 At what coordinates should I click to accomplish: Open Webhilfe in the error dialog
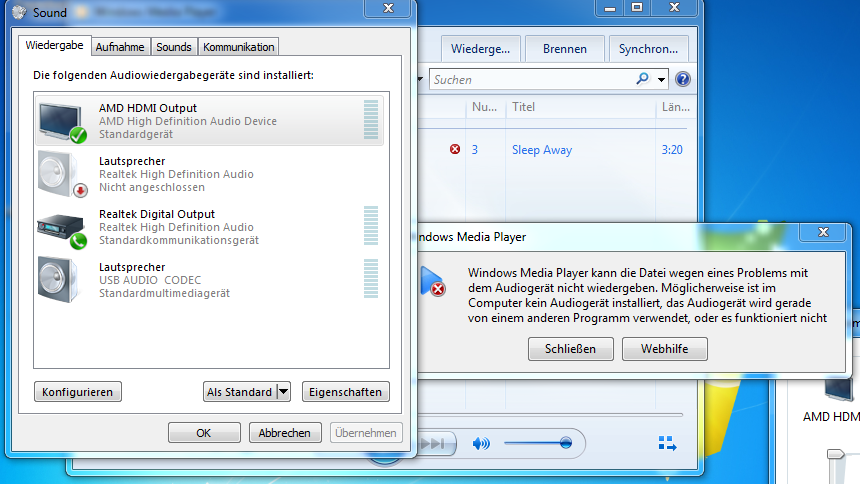(x=665, y=348)
